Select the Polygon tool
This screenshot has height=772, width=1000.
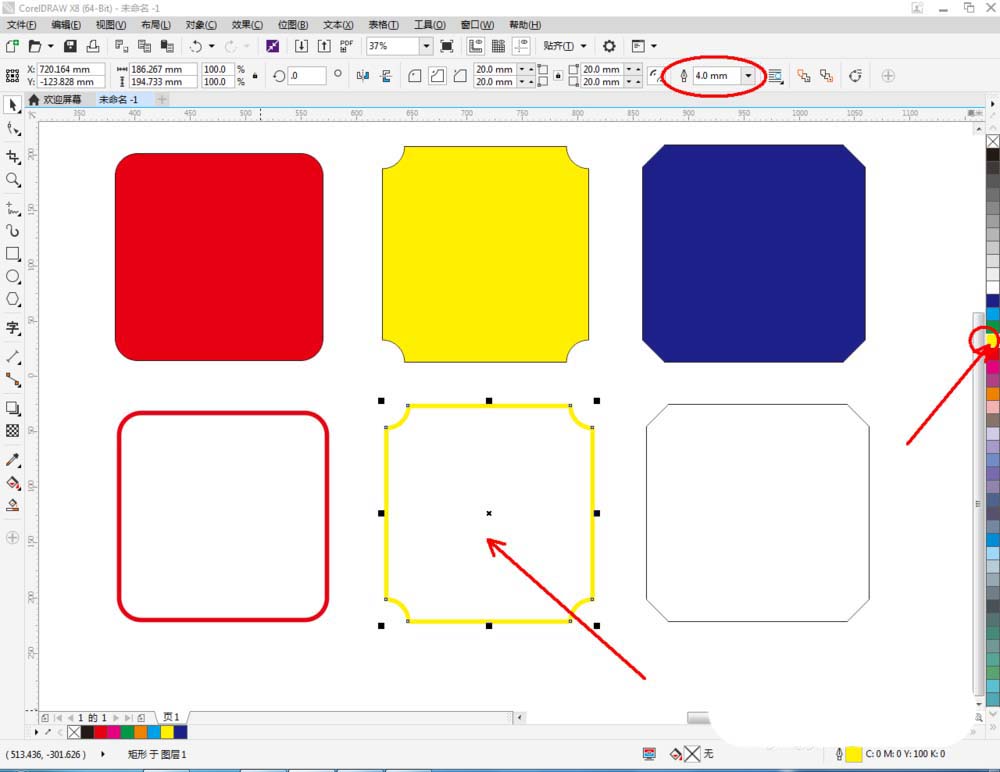click(12, 299)
